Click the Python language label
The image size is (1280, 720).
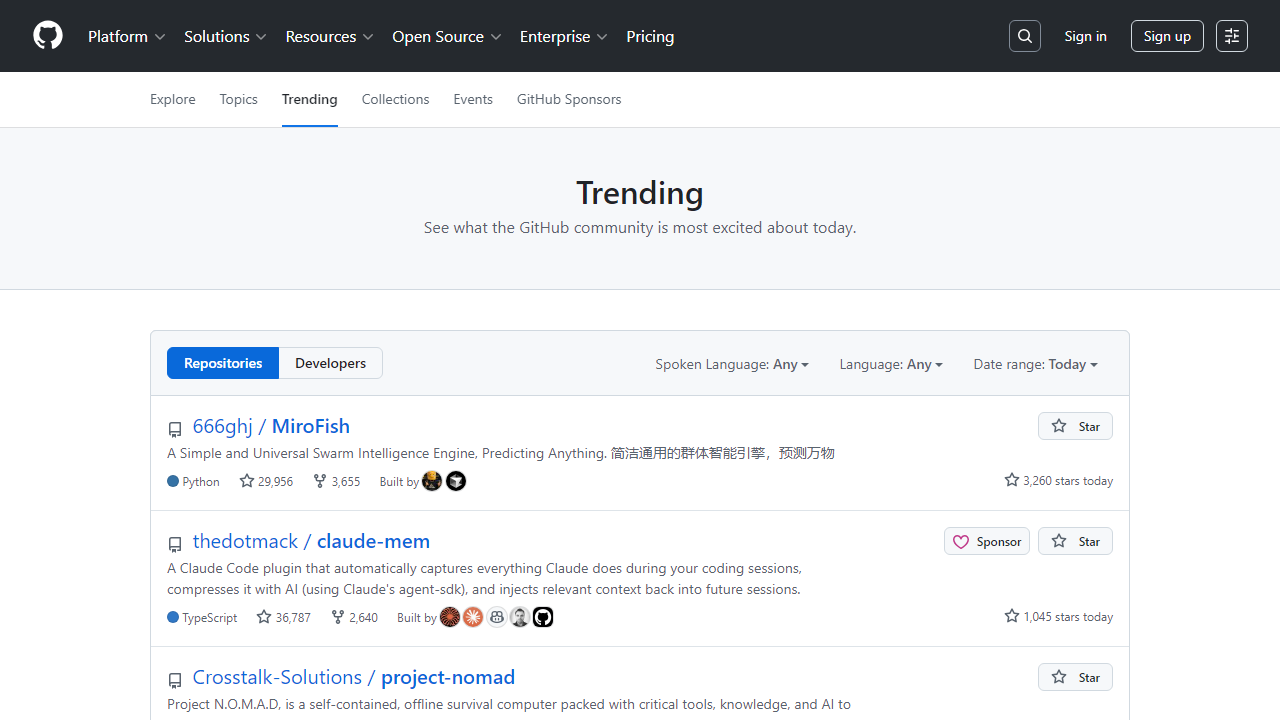tap(201, 481)
